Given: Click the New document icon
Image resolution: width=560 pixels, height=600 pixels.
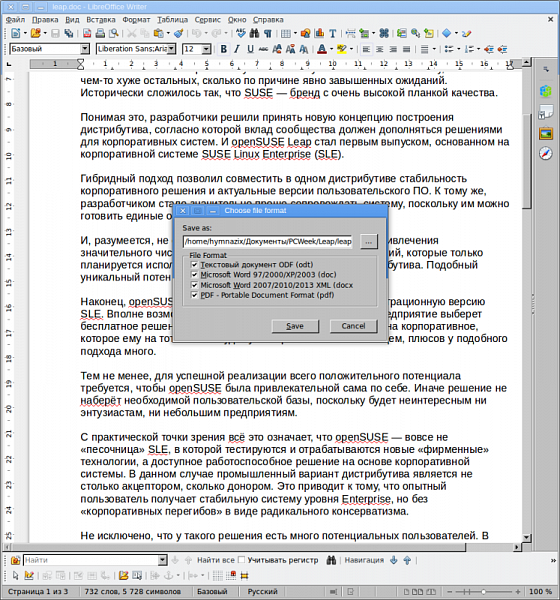Looking at the screenshot, I should point(15,34).
